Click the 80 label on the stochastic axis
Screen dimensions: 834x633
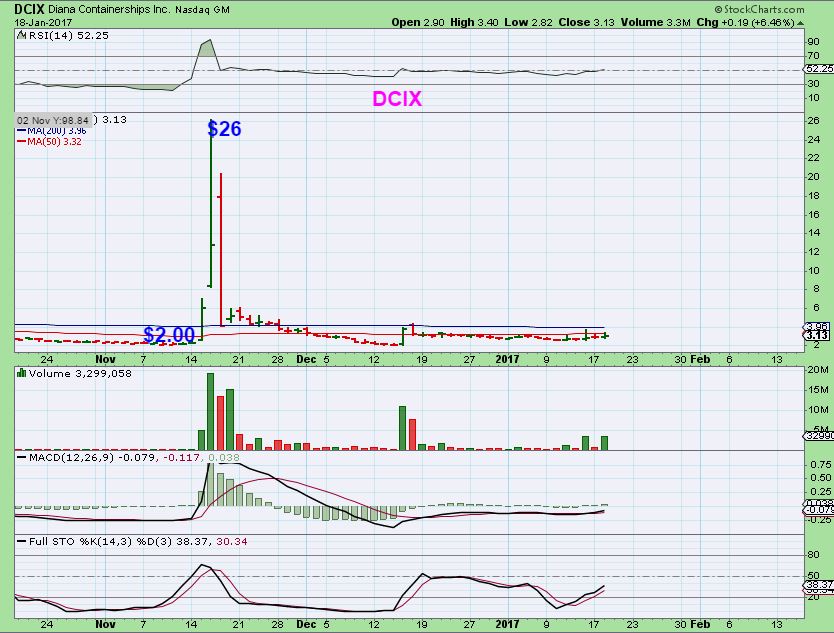click(813, 554)
